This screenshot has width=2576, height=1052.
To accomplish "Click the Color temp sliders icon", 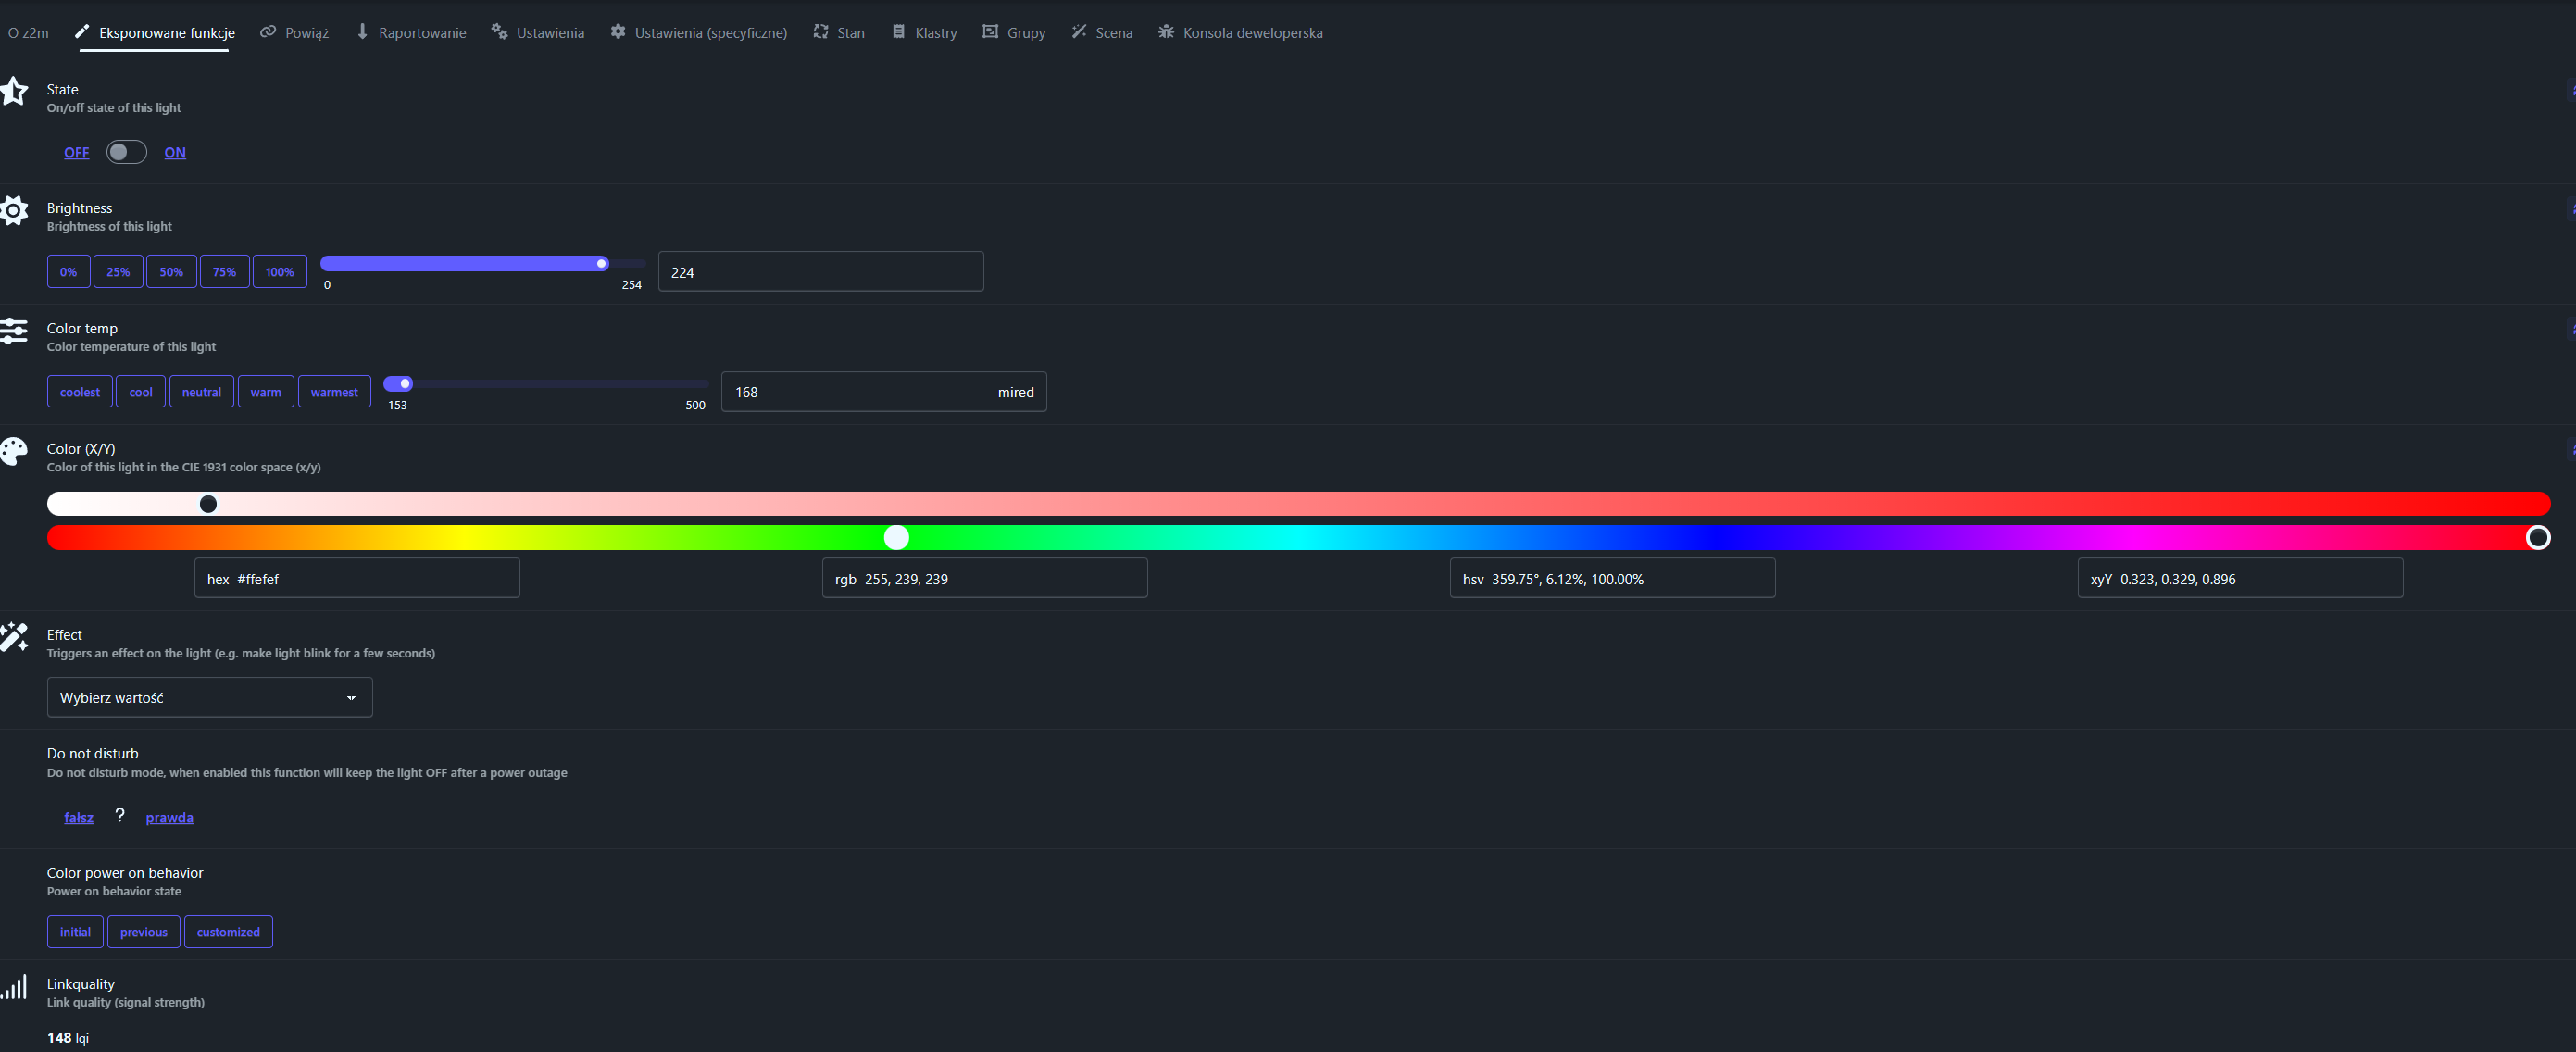I will click(x=14, y=331).
